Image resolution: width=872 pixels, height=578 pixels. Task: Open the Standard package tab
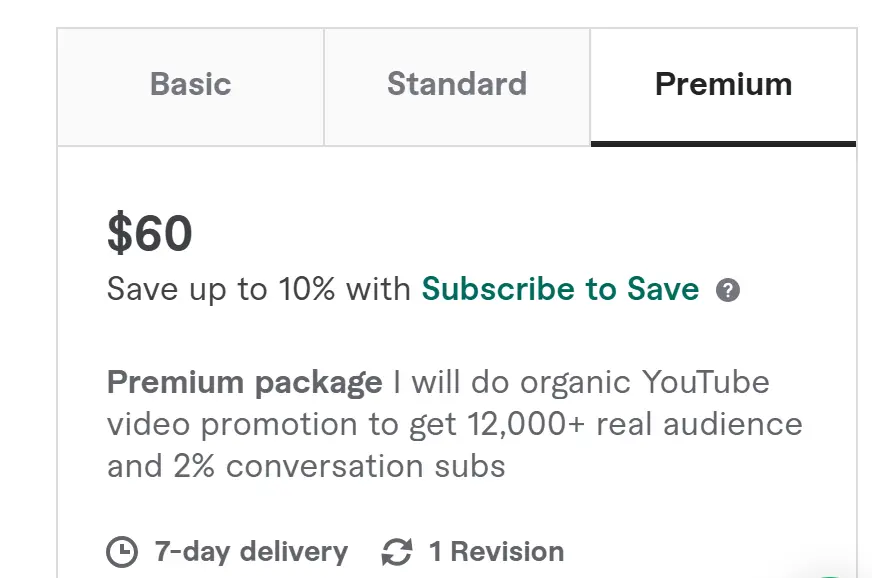pyautogui.click(x=457, y=85)
